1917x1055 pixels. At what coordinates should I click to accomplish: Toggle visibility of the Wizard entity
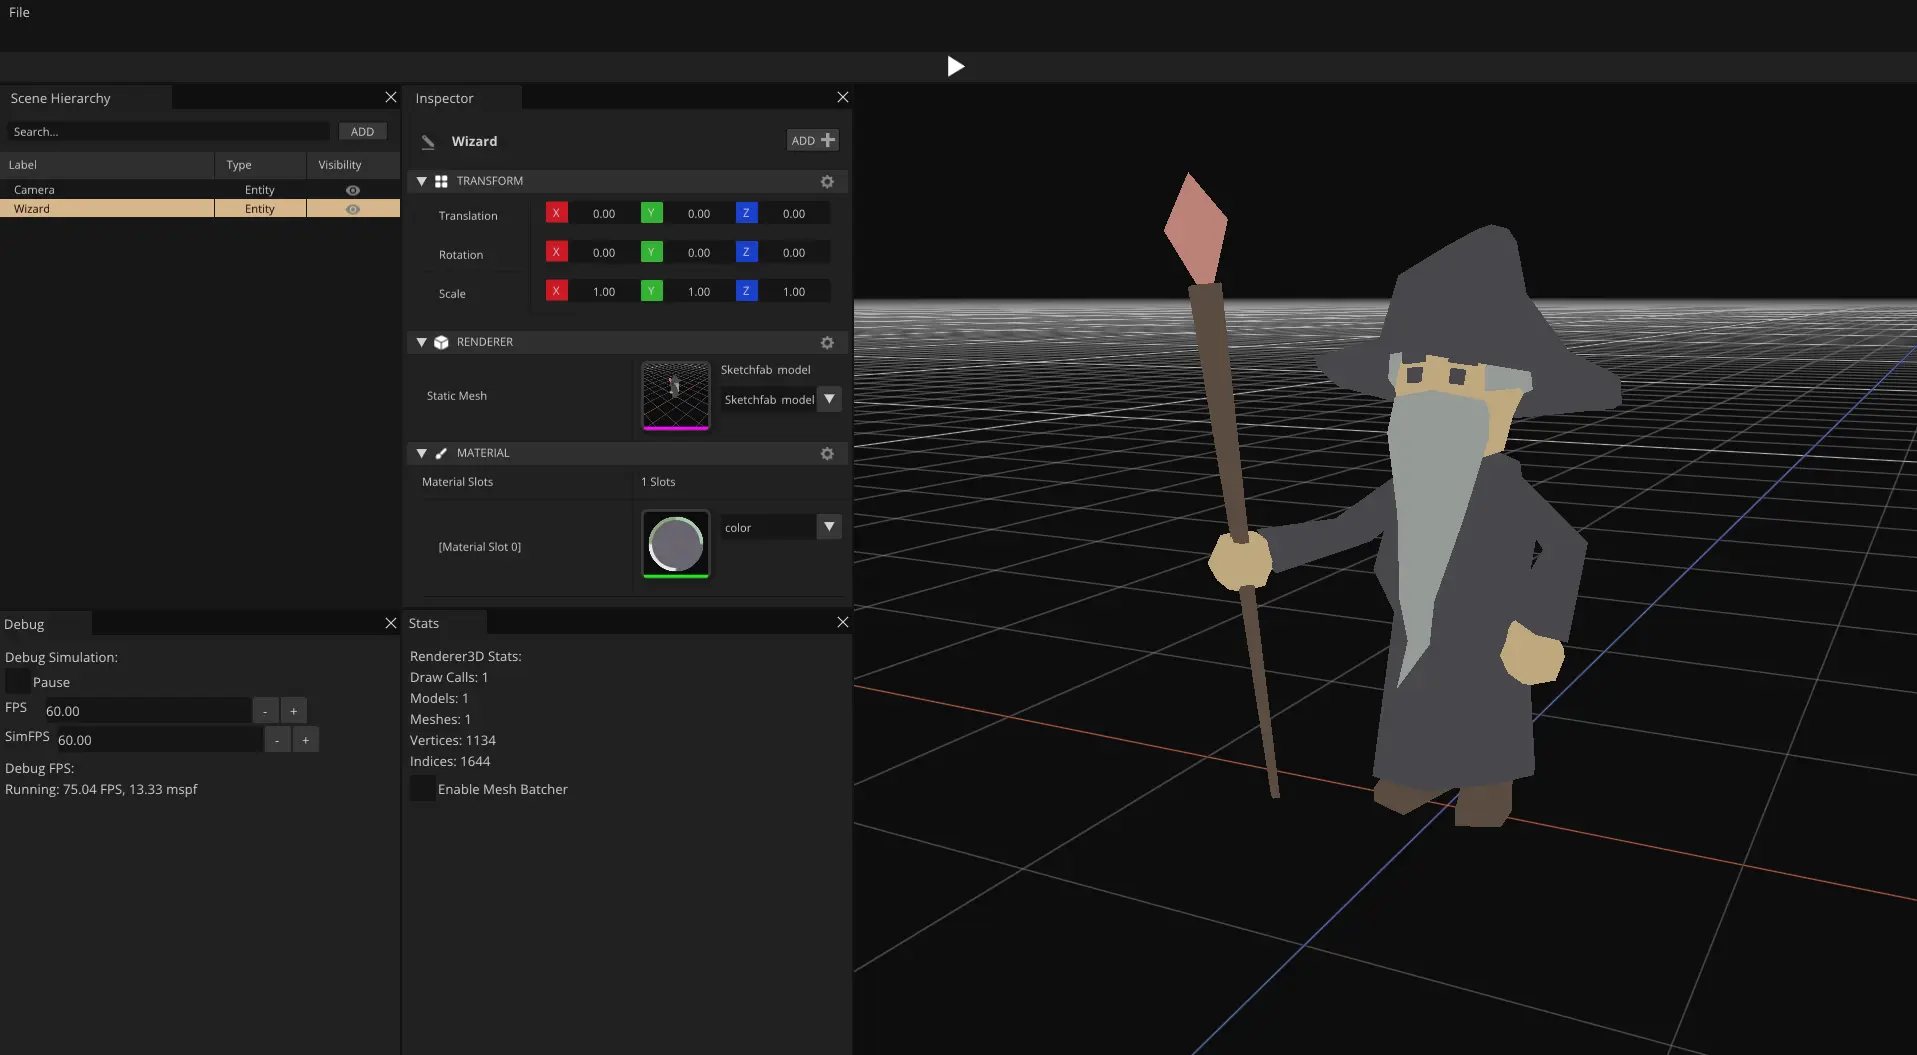click(x=353, y=209)
